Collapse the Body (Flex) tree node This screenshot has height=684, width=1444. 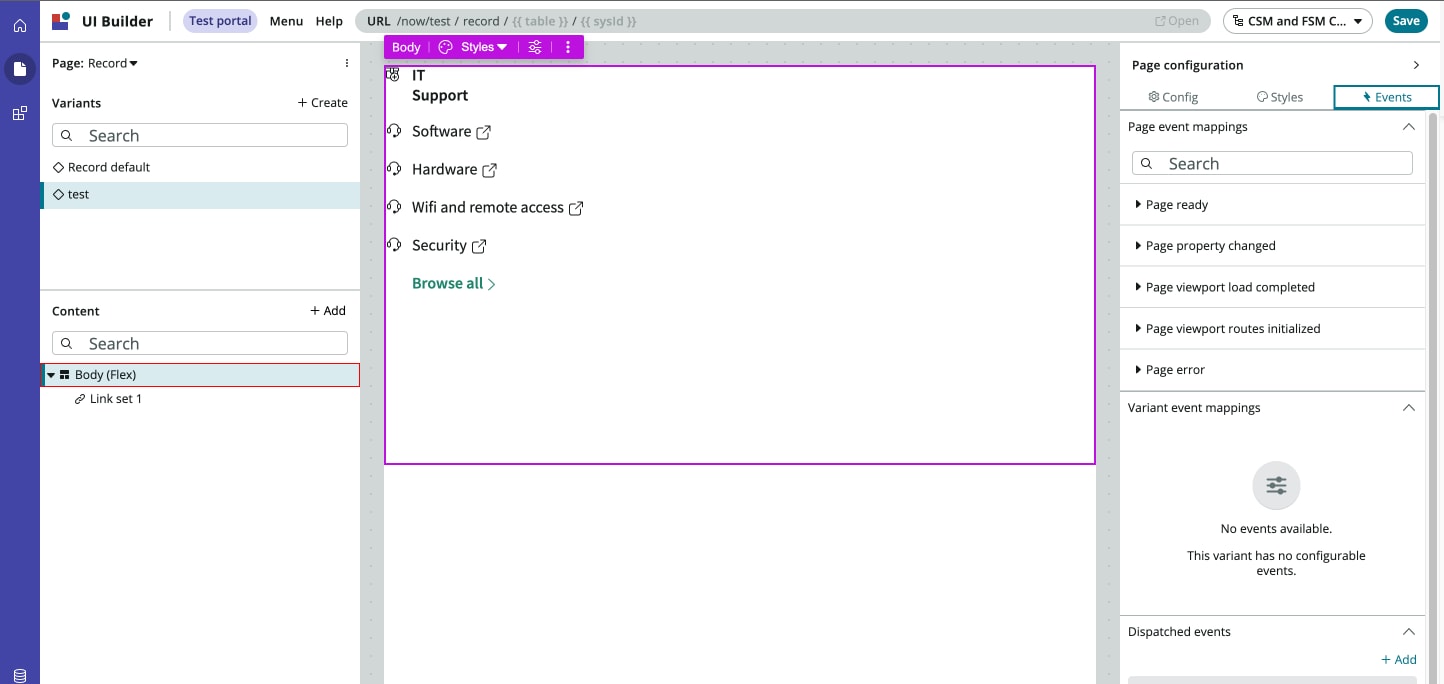point(51,375)
